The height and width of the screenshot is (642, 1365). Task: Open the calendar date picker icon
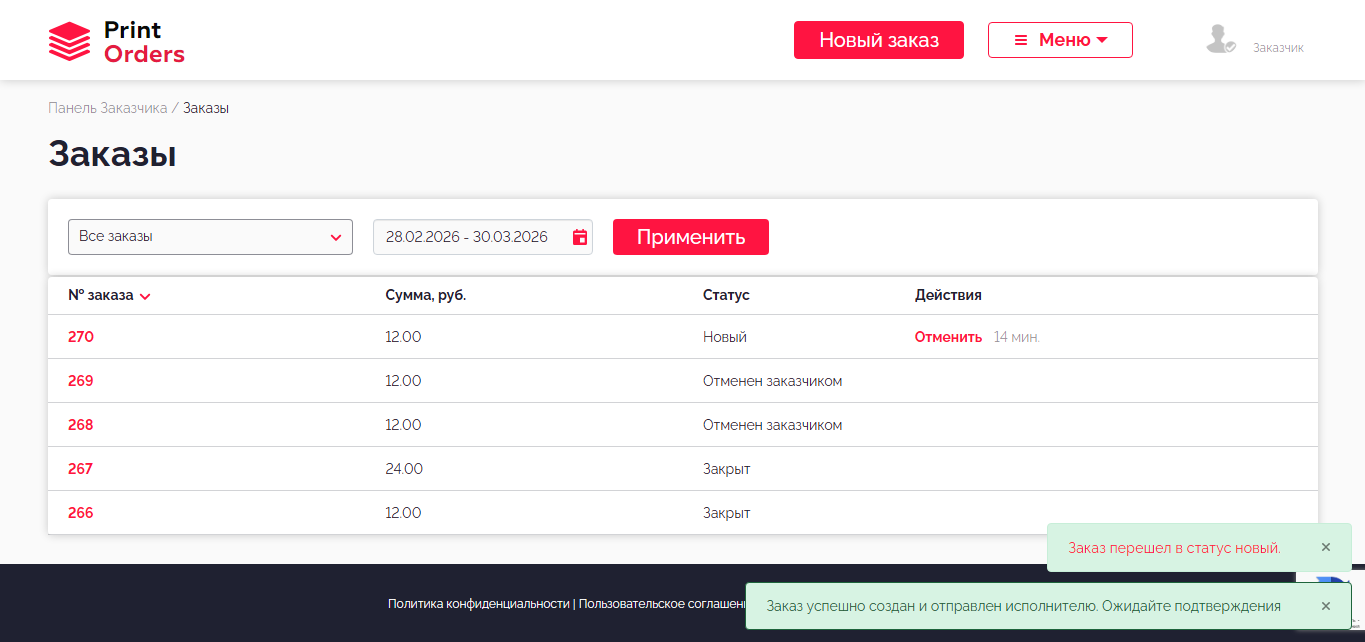(580, 237)
